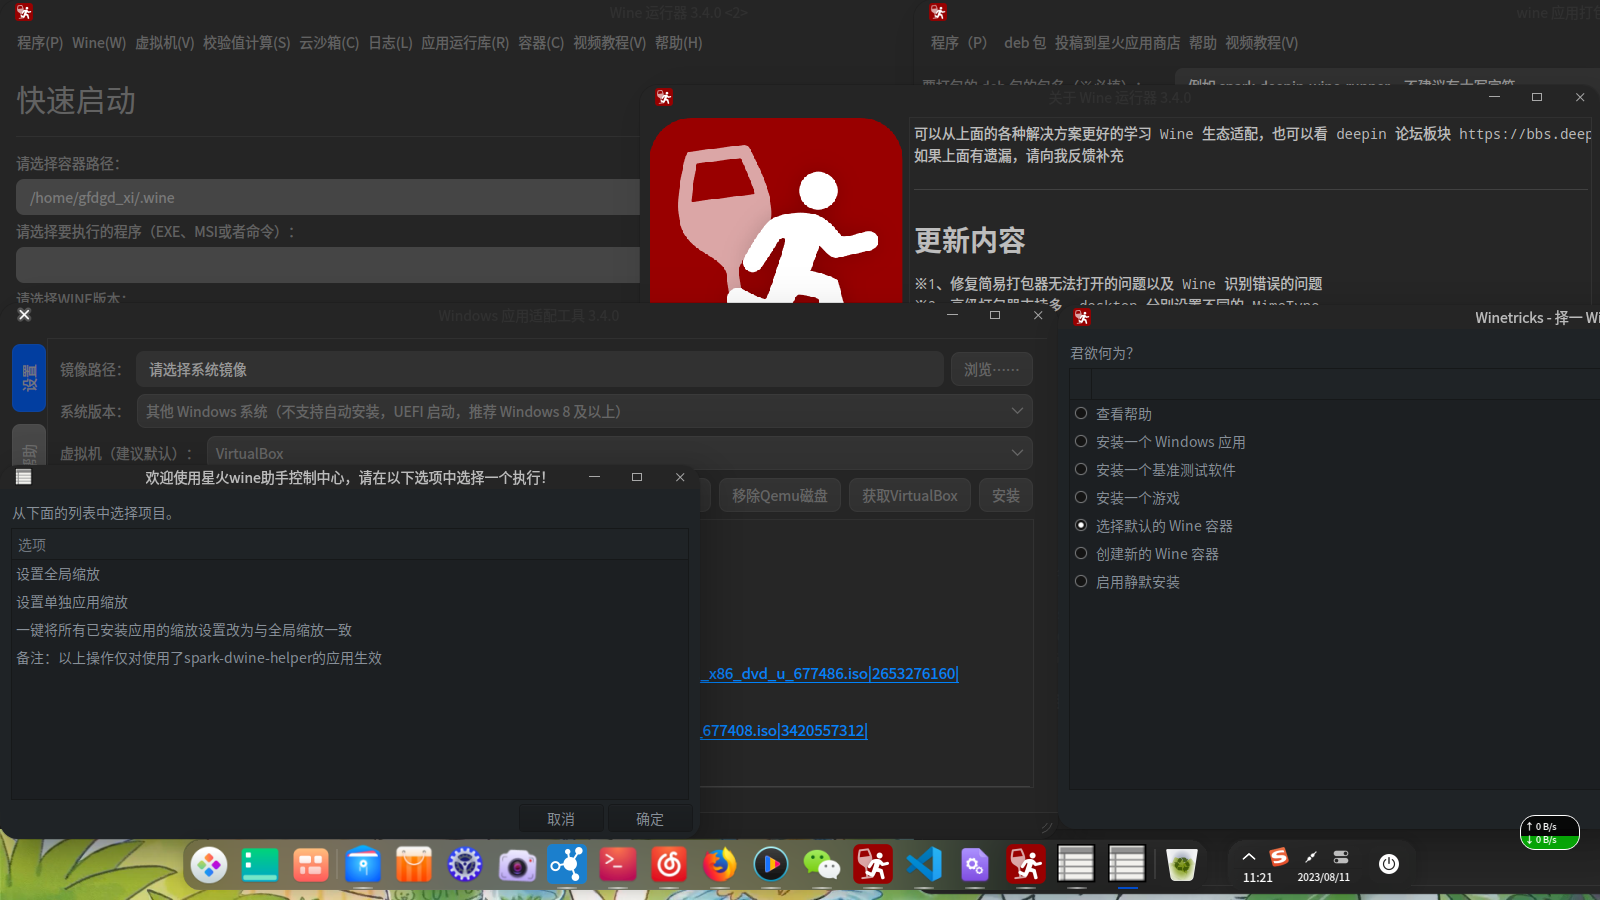Open the deb 包 menu in packager window
Viewport: 1600px width, 900px height.
[1025, 43]
